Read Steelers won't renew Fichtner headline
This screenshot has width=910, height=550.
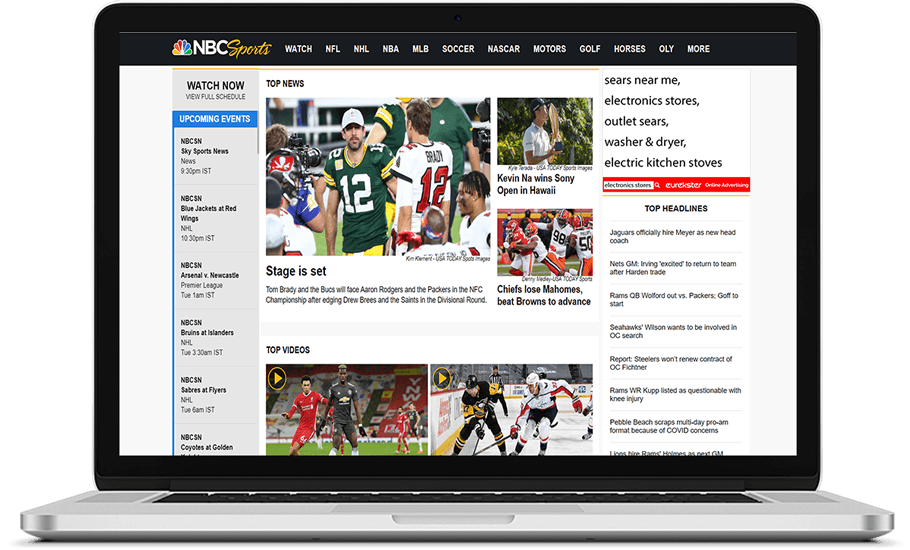coord(671,363)
